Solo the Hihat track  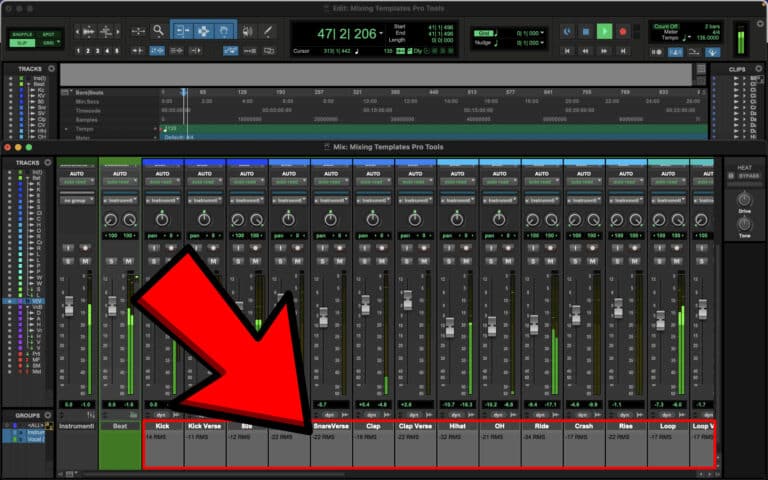(x=449, y=261)
